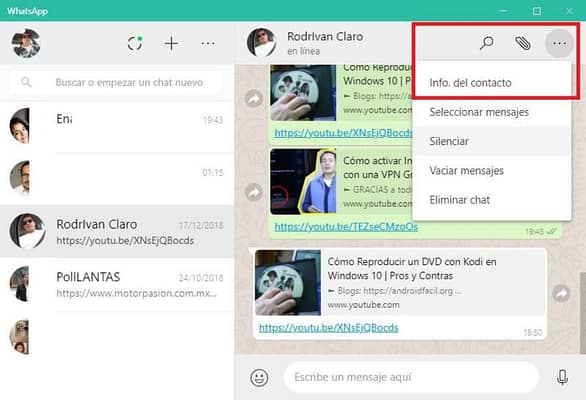Viewport: 586px width, 400px height.
Task: Click the conversation vertical scrollbar
Action: pyautogui.click(x=583, y=313)
